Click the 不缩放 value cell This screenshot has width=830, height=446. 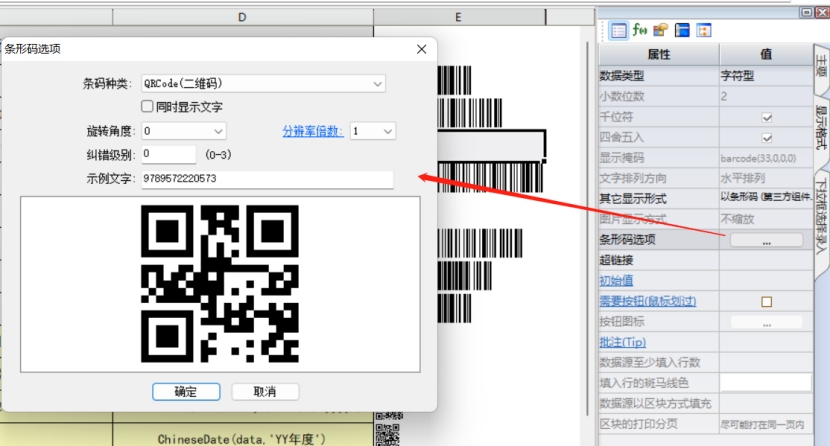tap(766, 219)
